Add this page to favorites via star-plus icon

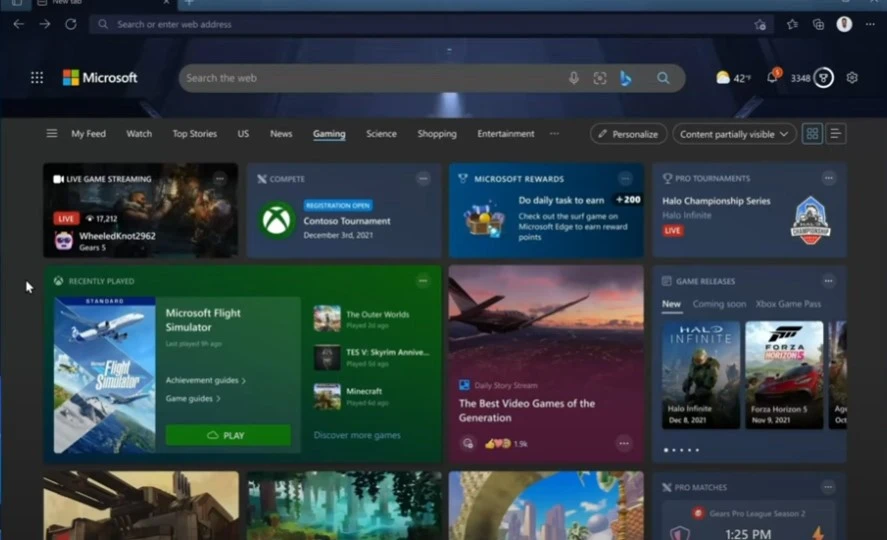(760, 24)
